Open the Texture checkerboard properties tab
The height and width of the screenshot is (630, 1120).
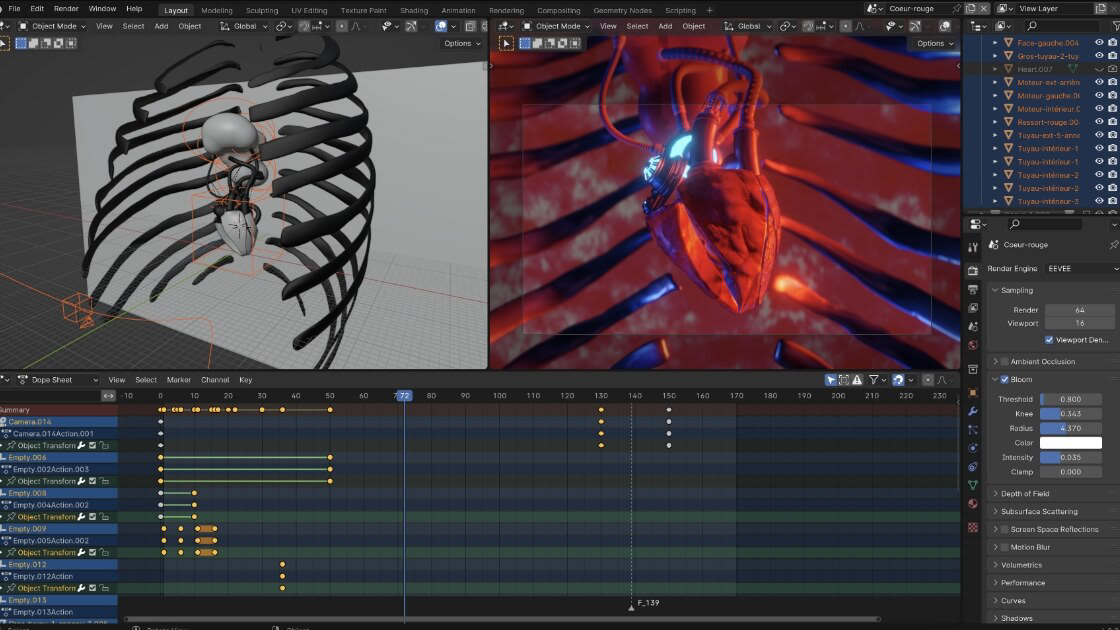973,527
